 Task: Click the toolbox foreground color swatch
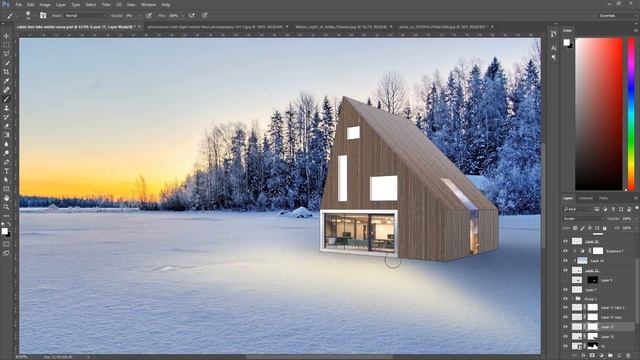[4, 231]
